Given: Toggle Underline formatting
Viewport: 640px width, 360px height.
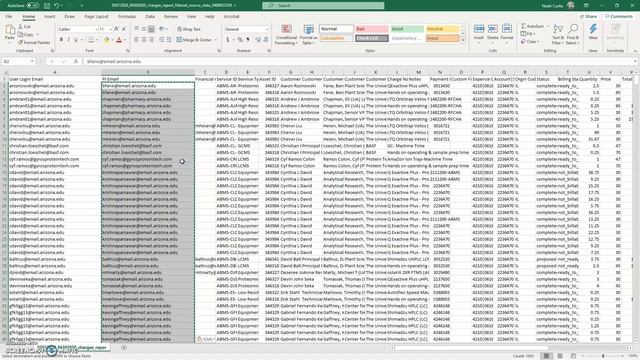Looking at the screenshot, I should point(76,40).
